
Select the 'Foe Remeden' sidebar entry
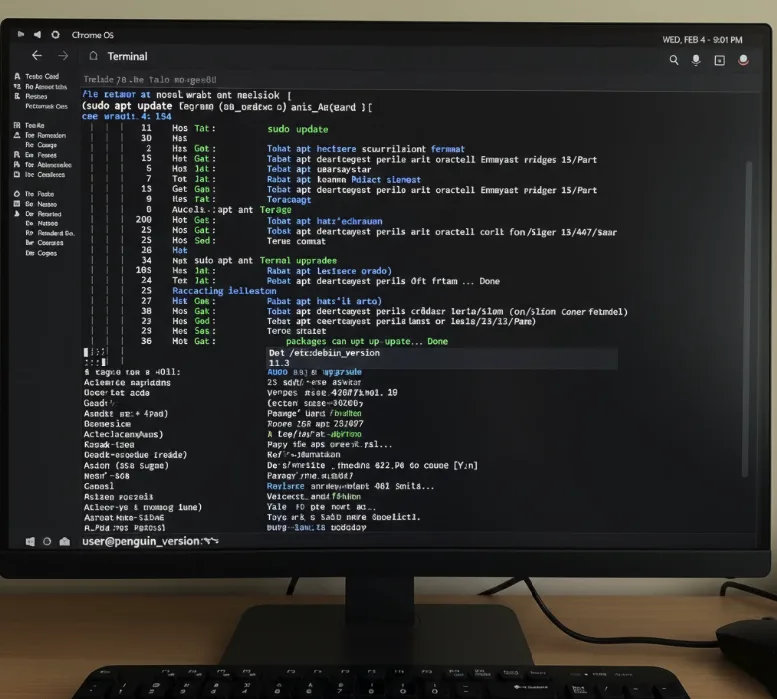pos(45,135)
